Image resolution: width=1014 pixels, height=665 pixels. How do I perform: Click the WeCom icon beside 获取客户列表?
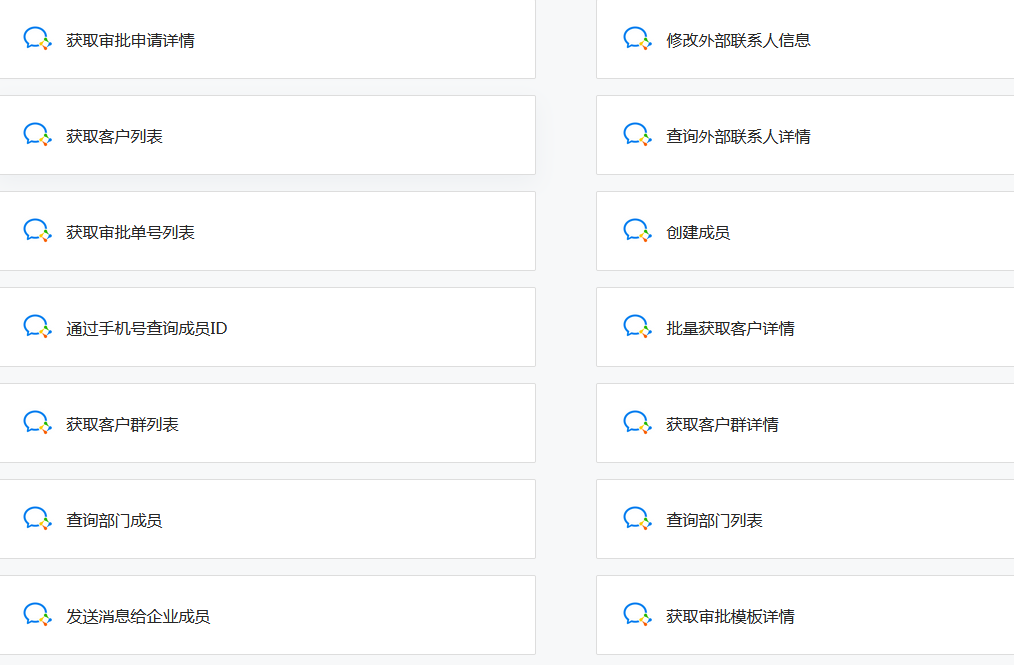[x=38, y=135]
